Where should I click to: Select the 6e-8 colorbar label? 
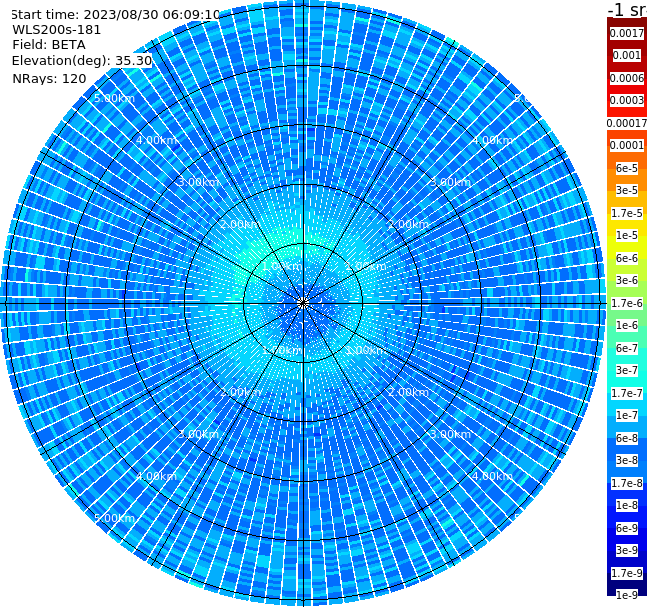627,438
